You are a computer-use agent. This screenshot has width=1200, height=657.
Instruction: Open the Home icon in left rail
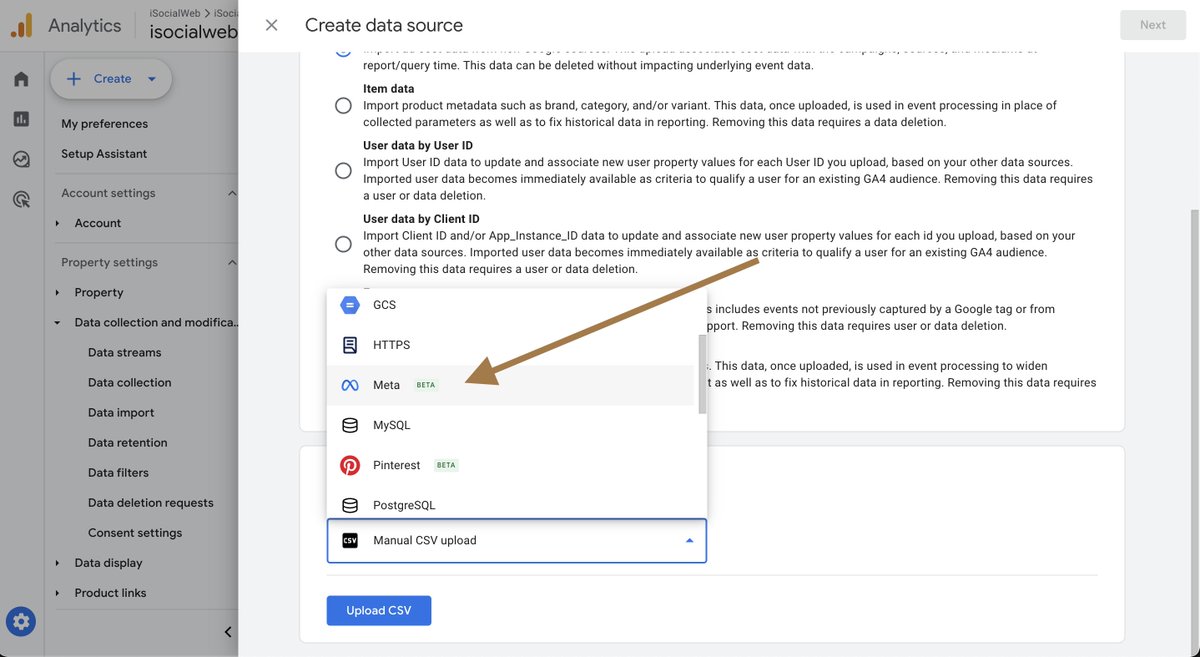coord(21,79)
